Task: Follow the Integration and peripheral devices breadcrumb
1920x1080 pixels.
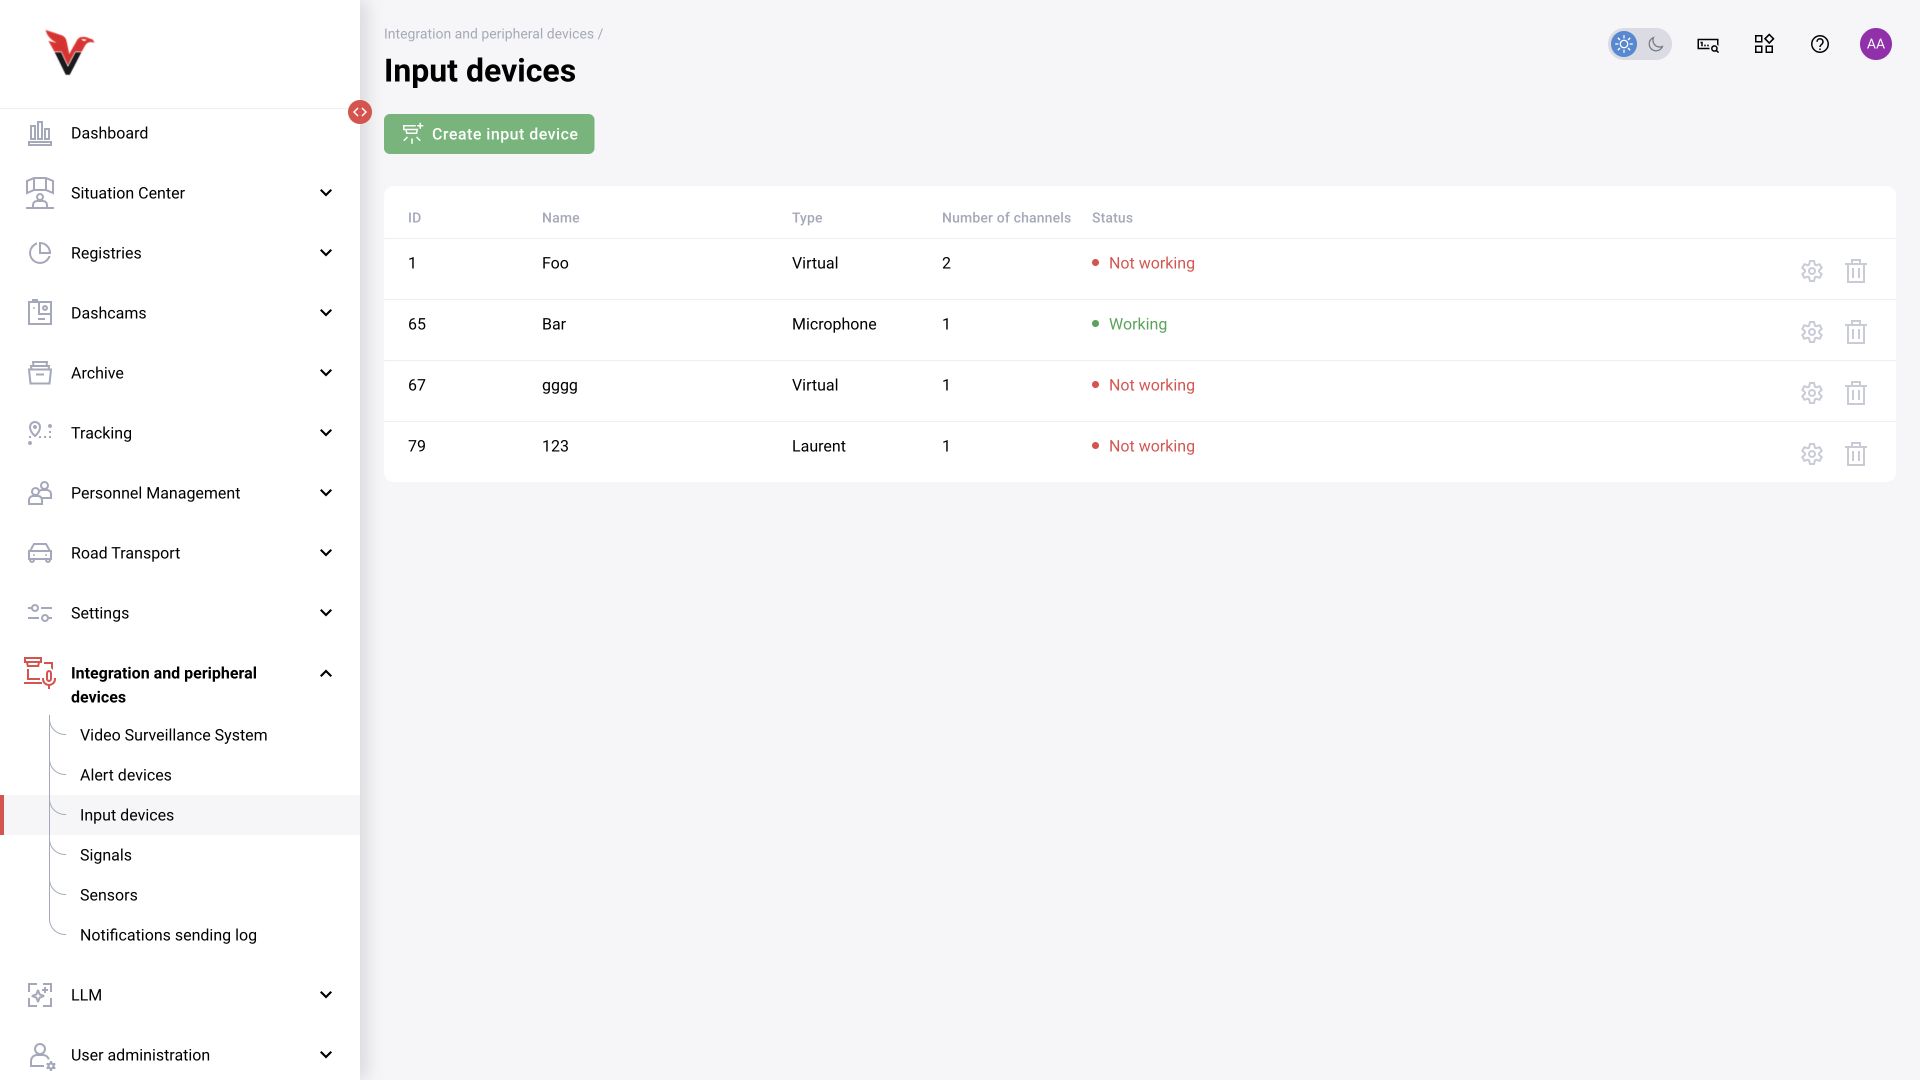Action: coord(489,34)
